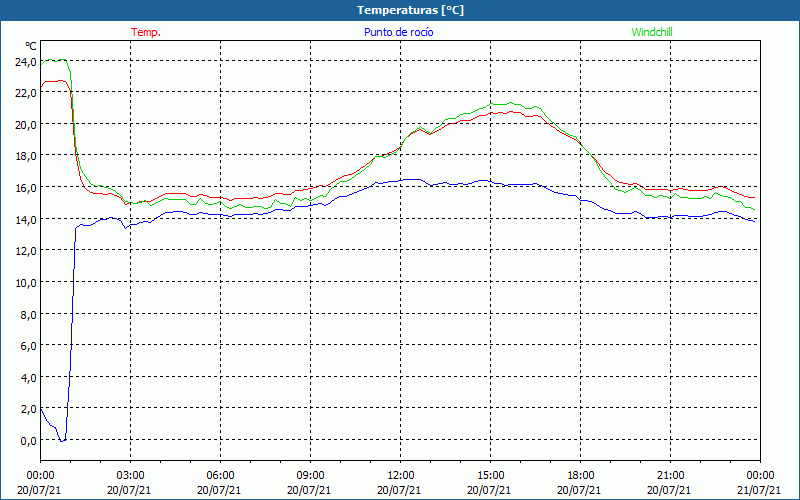Click the 6,0 y-axis value
800x500 pixels.
click(x=28, y=346)
